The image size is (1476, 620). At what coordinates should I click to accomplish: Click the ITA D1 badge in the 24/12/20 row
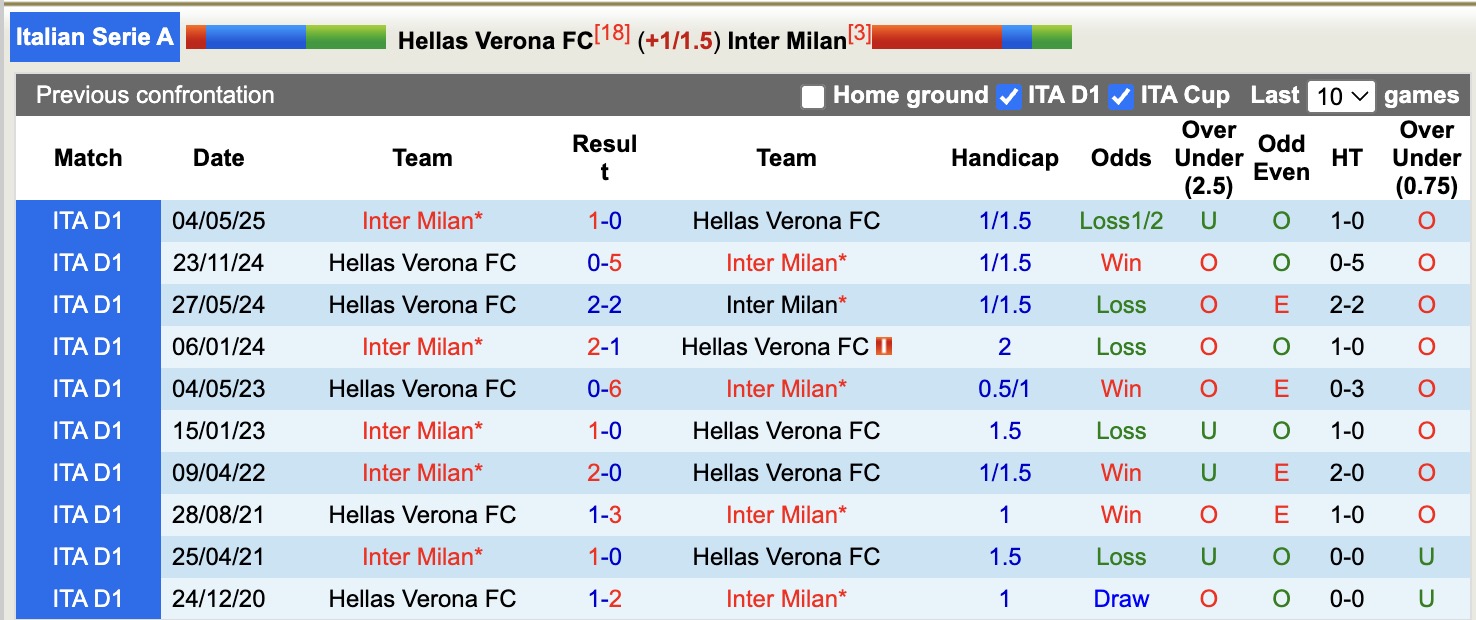coord(88,598)
